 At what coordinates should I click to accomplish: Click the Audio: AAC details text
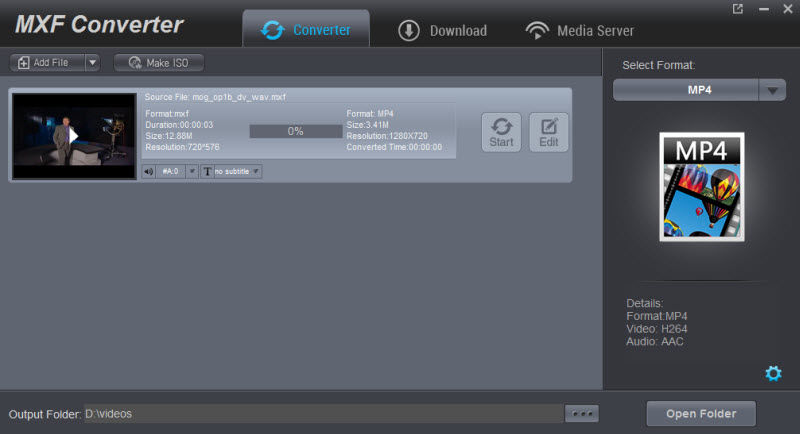click(655, 342)
